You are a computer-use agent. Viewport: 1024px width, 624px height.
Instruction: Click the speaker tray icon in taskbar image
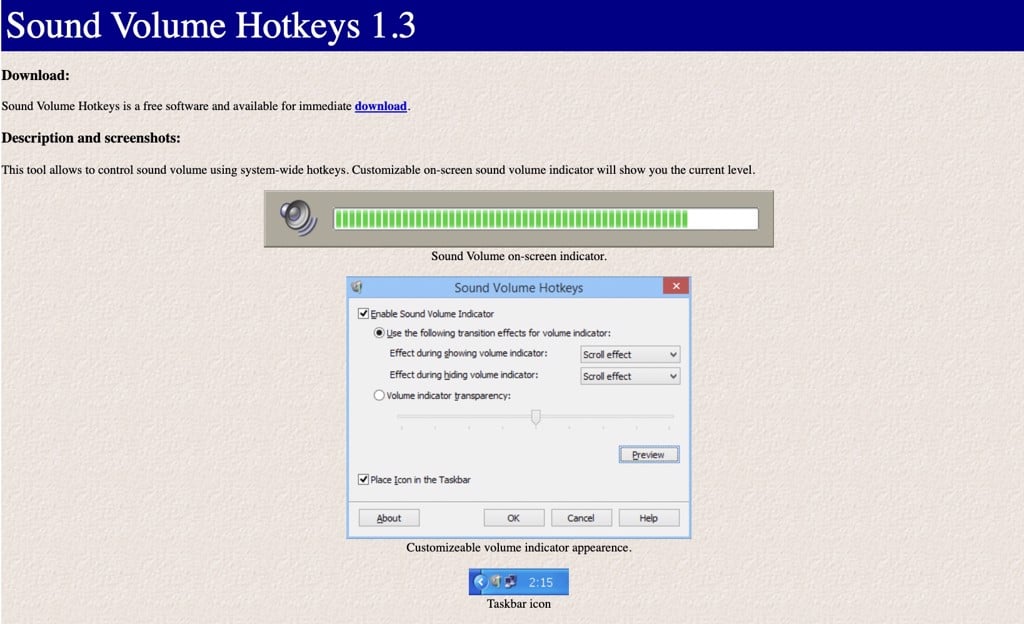tap(496, 581)
